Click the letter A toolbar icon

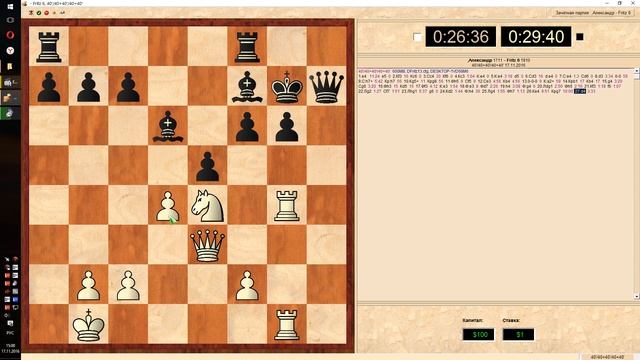(62, 13)
